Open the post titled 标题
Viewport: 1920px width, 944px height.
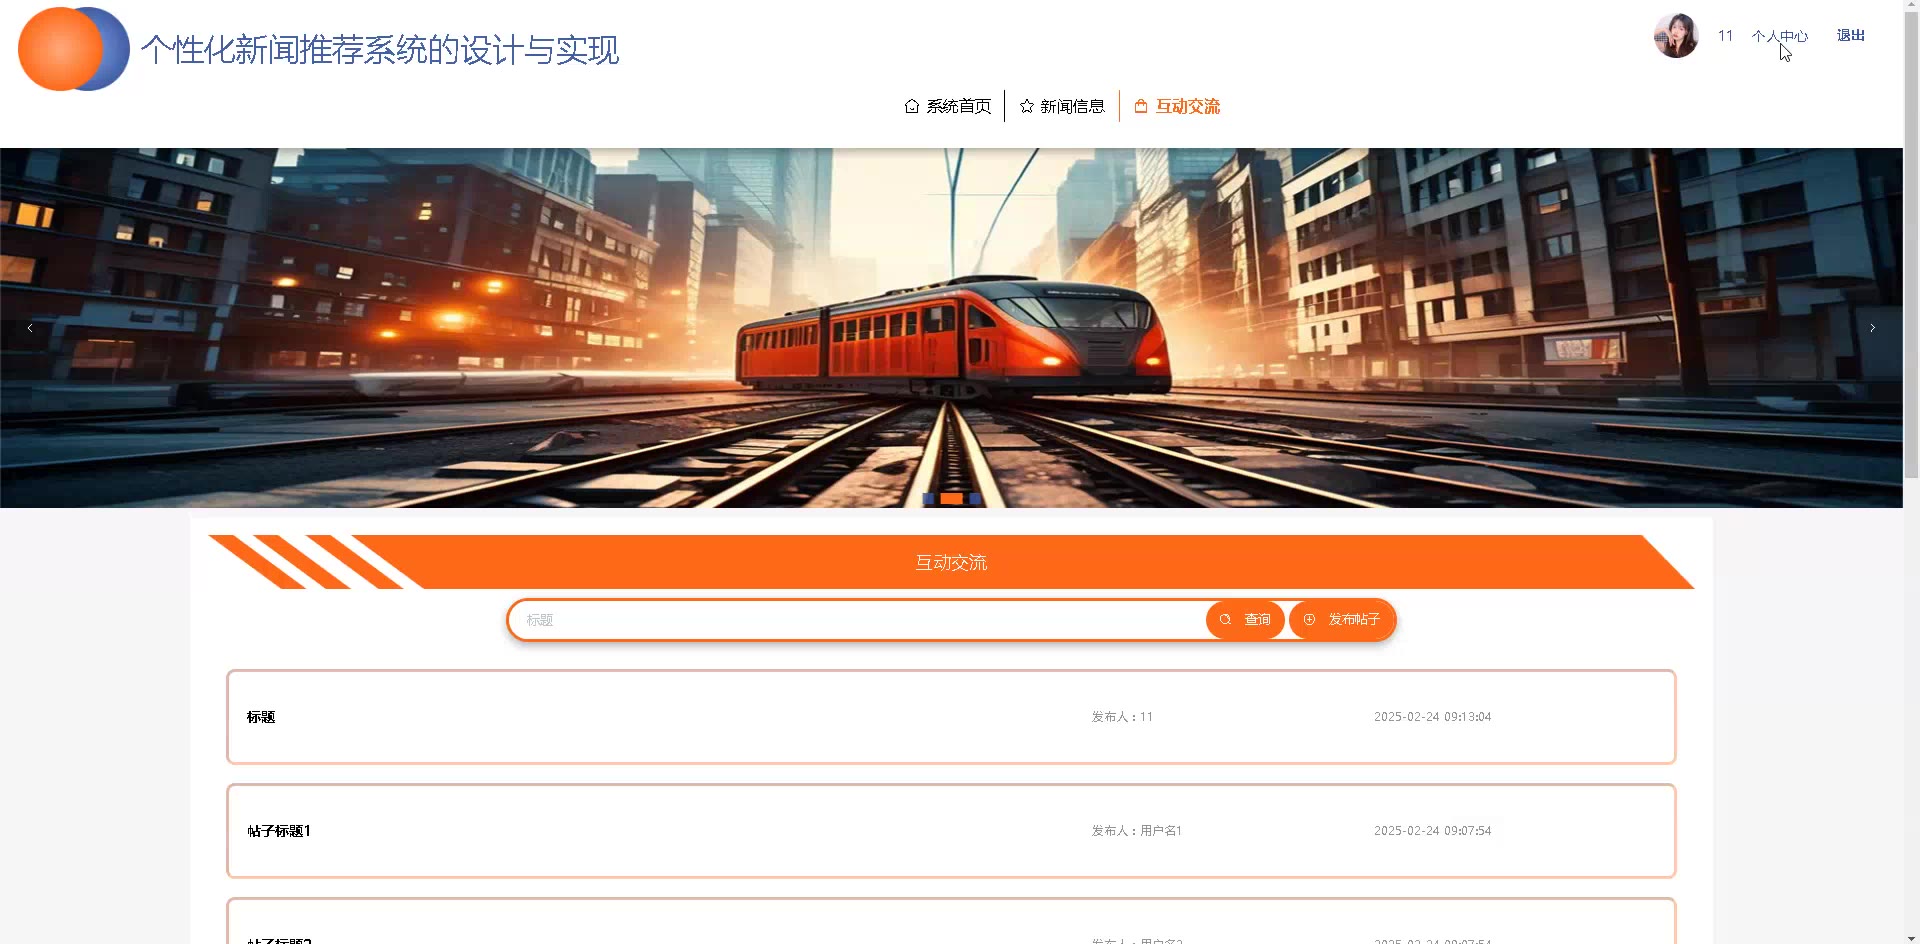point(951,717)
